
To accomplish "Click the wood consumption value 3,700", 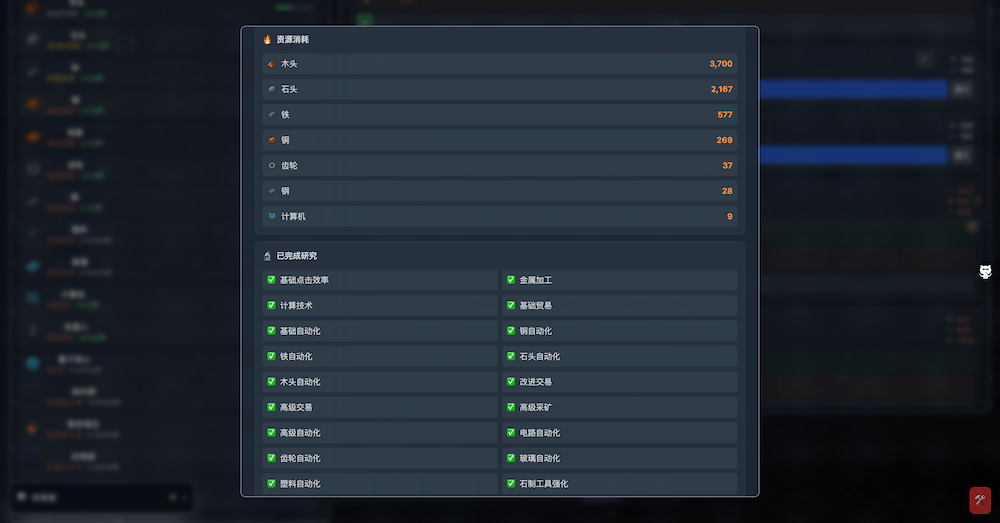I will [x=721, y=64].
